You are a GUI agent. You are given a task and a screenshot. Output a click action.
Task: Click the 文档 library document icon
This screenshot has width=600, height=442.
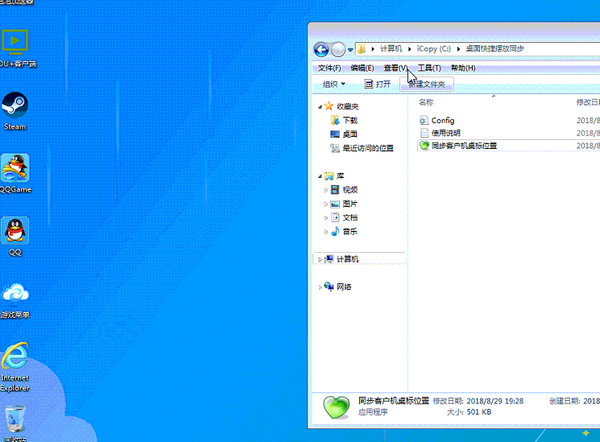pyautogui.click(x=335, y=217)
